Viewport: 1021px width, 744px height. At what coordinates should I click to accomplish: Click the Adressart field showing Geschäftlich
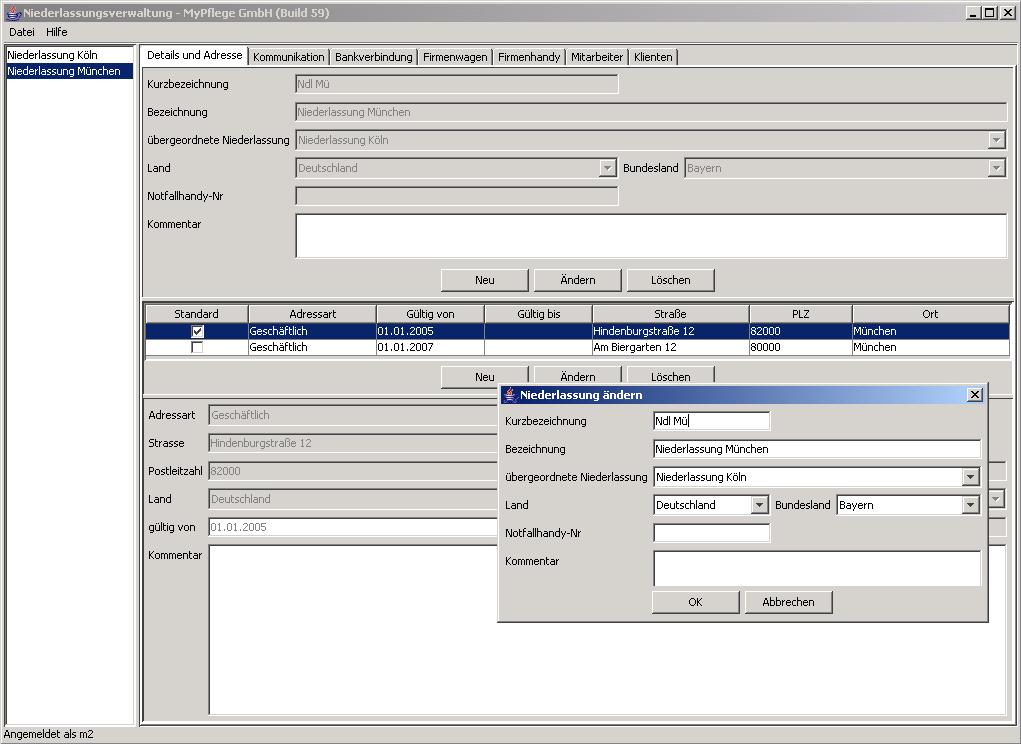pyautogui.click(x=354, y=415)
